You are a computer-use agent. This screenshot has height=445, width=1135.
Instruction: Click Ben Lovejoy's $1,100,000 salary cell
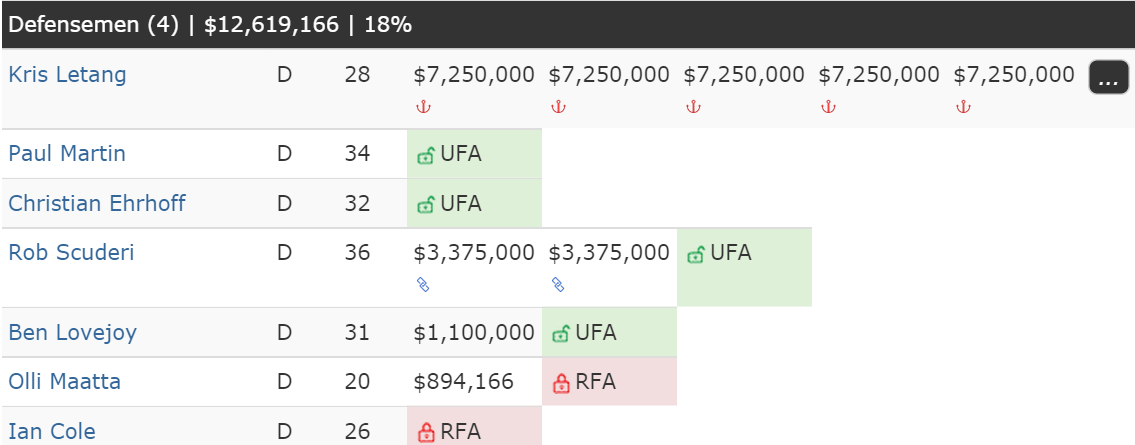coord(474,332)
